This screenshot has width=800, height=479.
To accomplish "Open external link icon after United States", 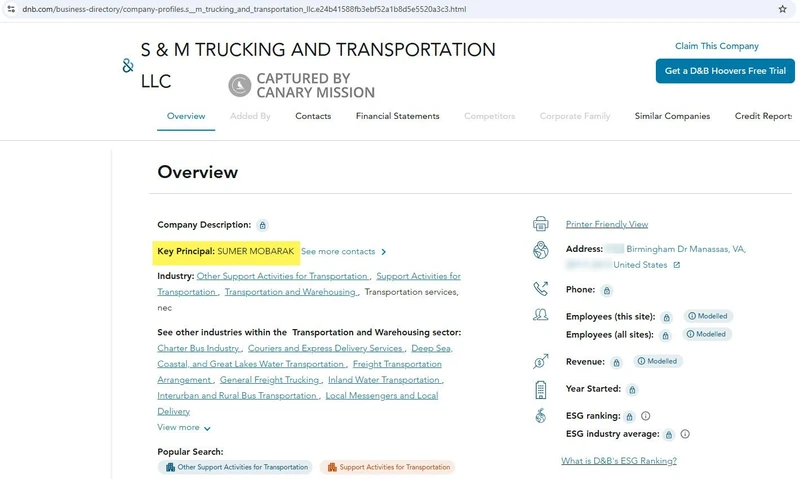I will (677, 265).
